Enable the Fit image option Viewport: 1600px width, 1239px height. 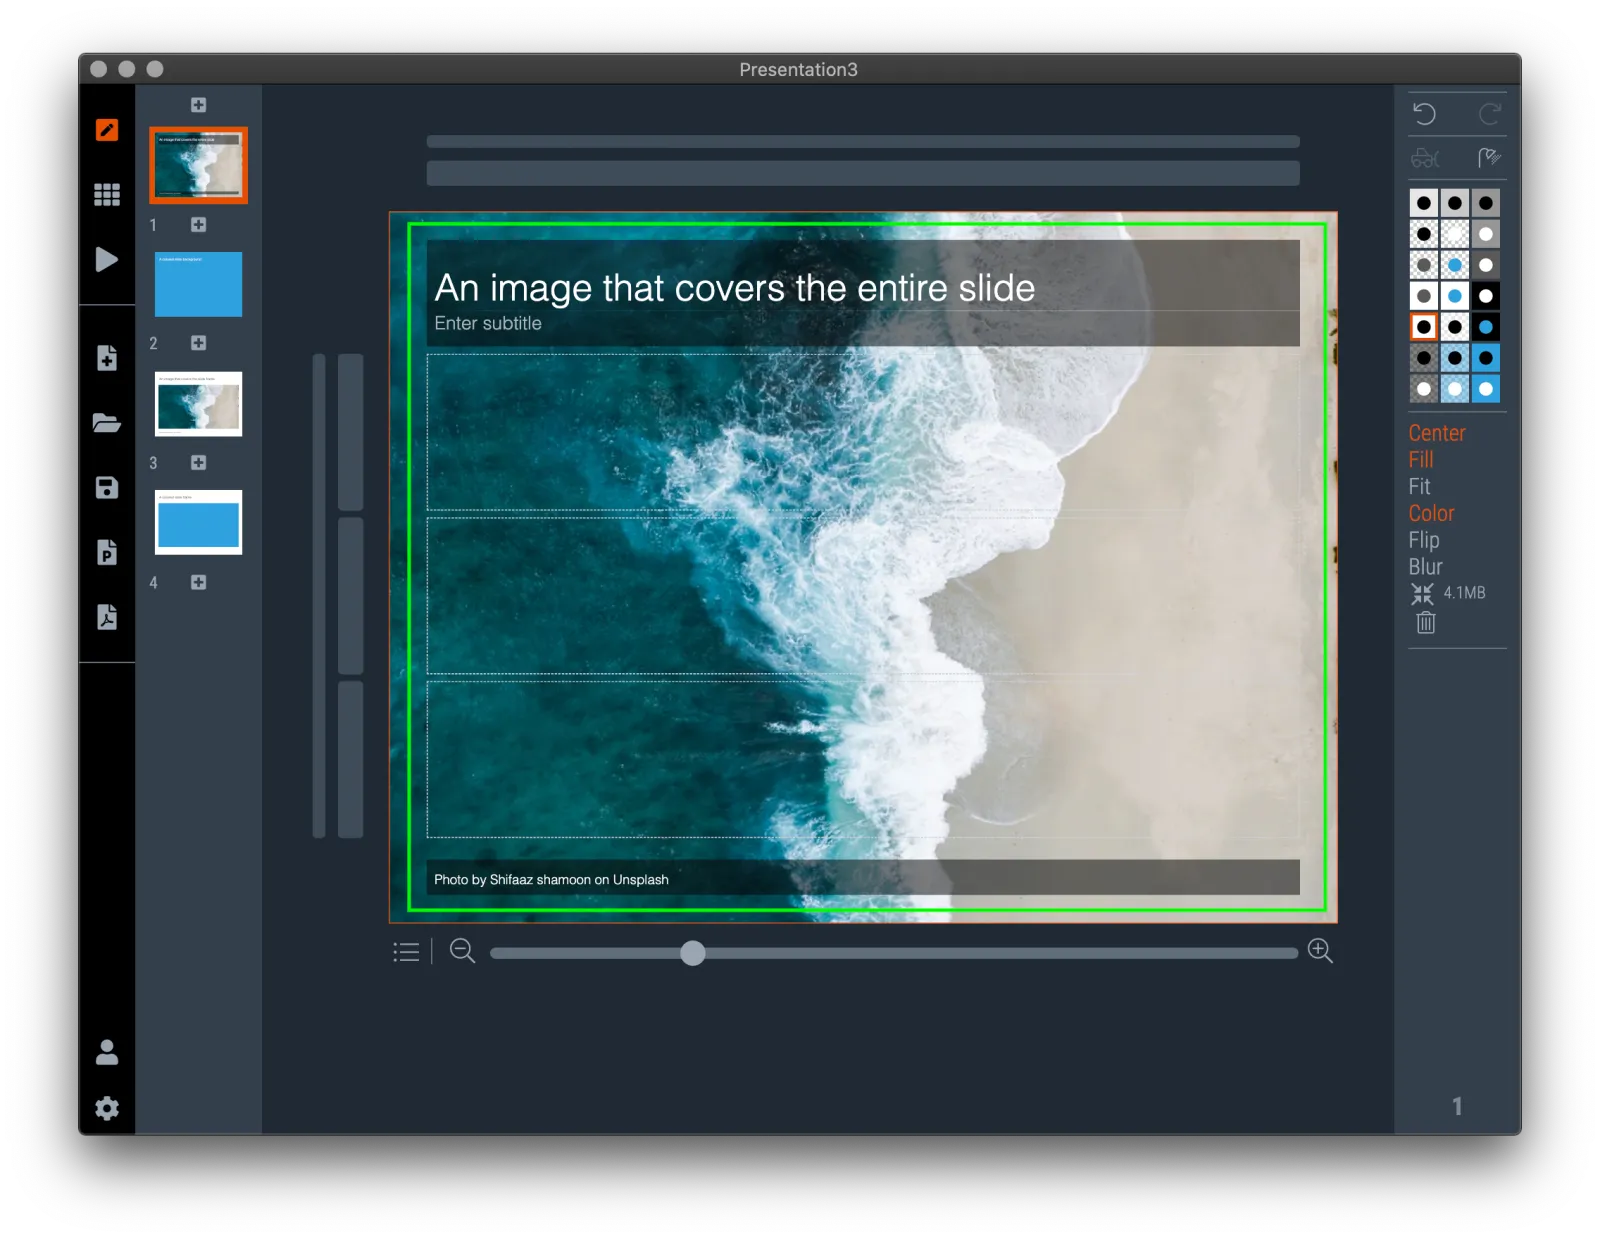coord(1419,487)
